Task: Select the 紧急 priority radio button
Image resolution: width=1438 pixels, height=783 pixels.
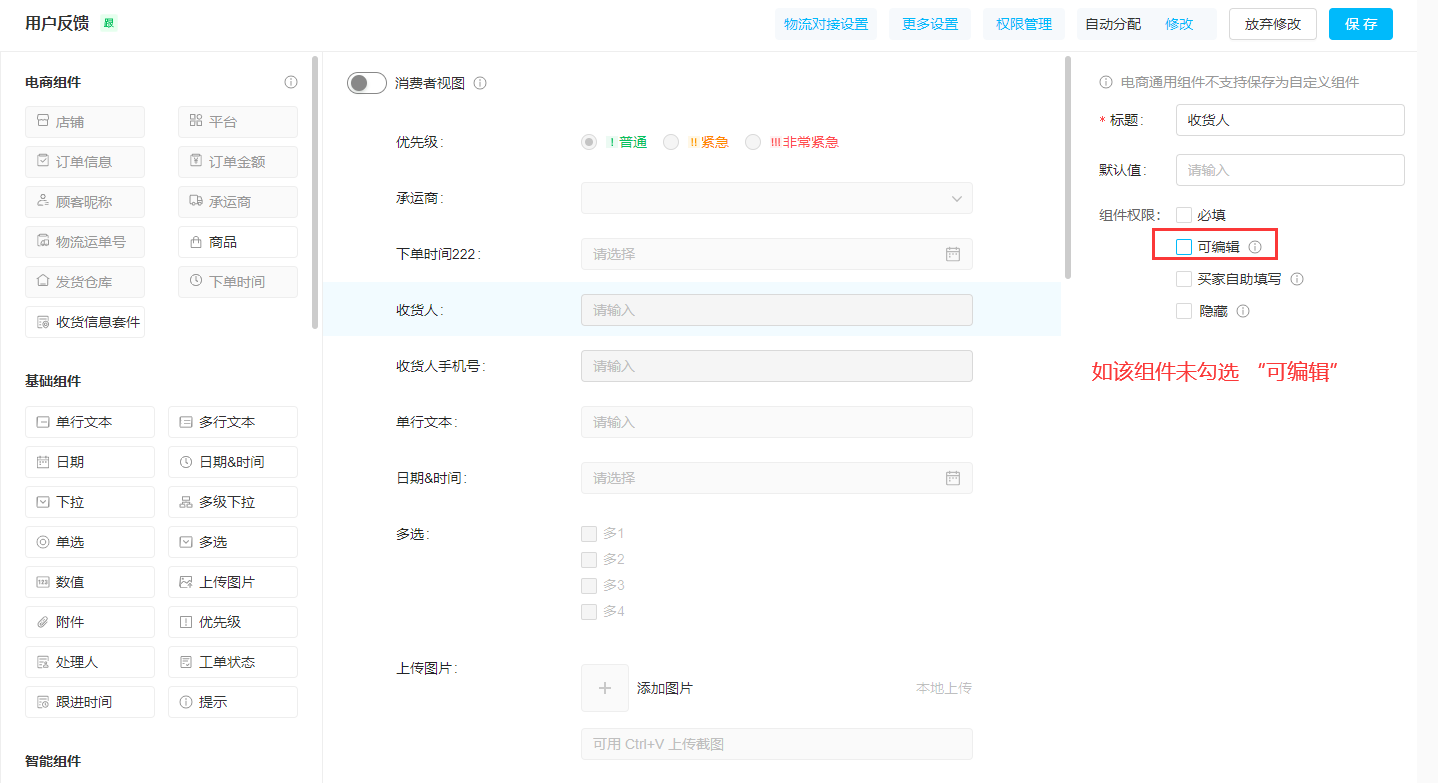Action: click(671, 142)
